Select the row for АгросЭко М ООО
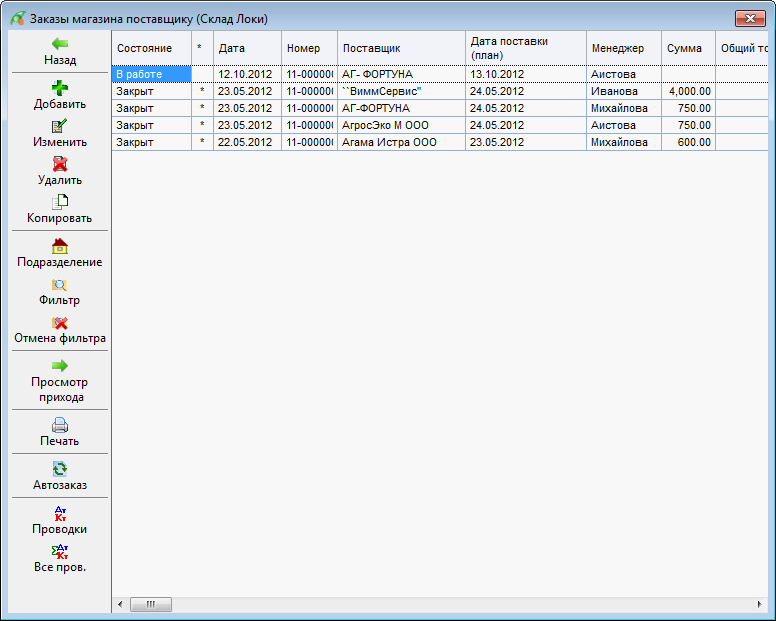Image resolution: width=776 pixels, height=621 pixels. [400, 125]
